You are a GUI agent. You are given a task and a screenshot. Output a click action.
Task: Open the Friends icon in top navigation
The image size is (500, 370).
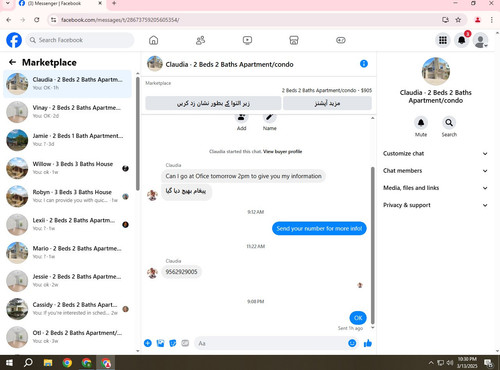pos(200,40)
